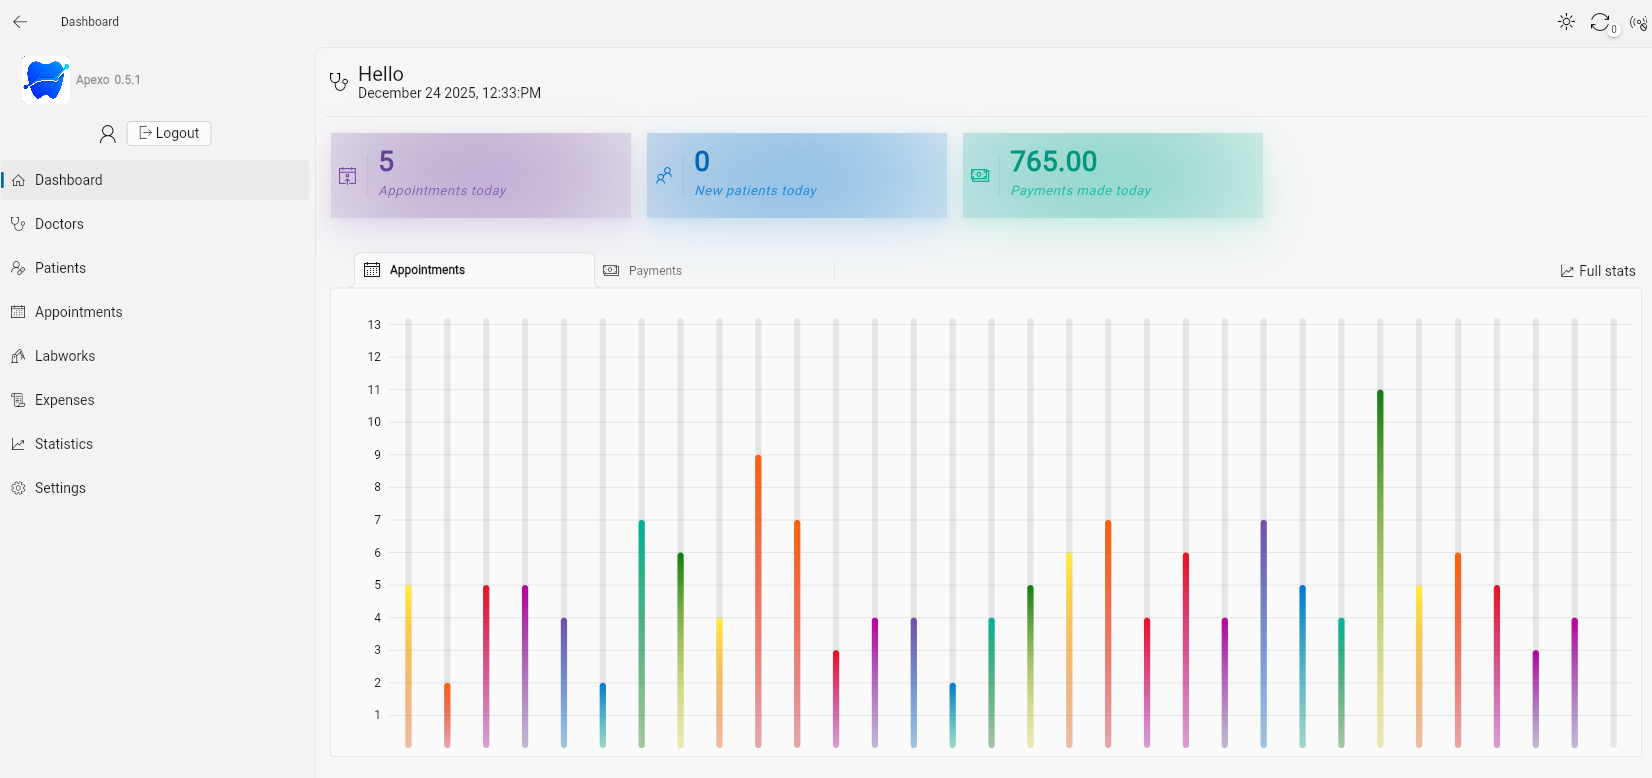
Task: Click calendar icon in Appointments today card
Action: tap(348, 176)
